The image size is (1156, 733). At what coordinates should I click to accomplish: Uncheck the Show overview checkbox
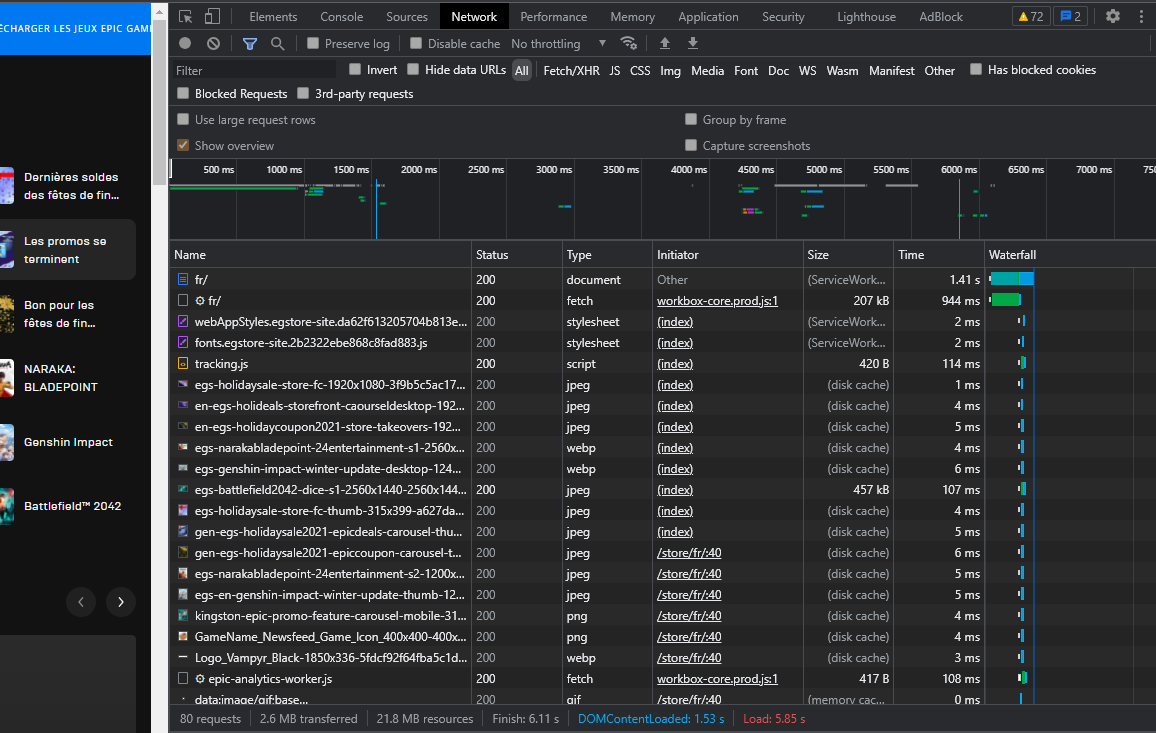(x=183, y=145)
